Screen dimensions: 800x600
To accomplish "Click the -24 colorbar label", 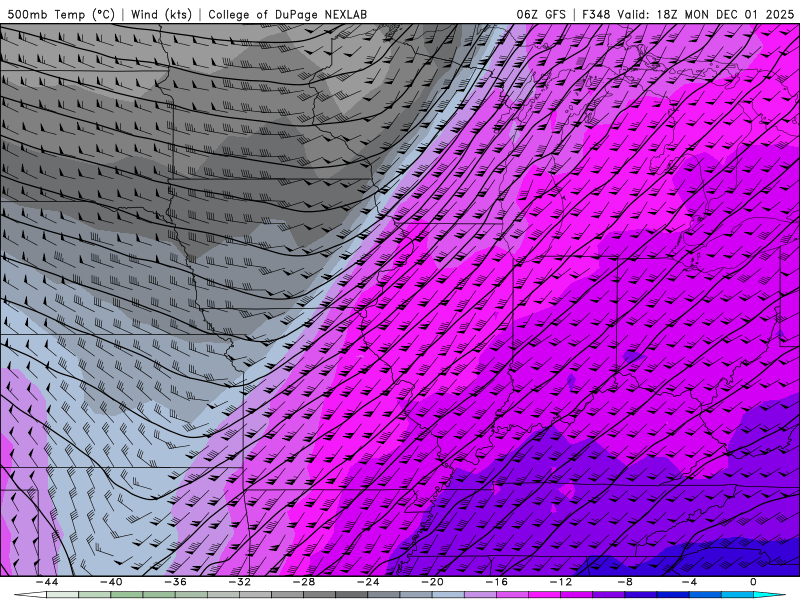I will [368, 582].
